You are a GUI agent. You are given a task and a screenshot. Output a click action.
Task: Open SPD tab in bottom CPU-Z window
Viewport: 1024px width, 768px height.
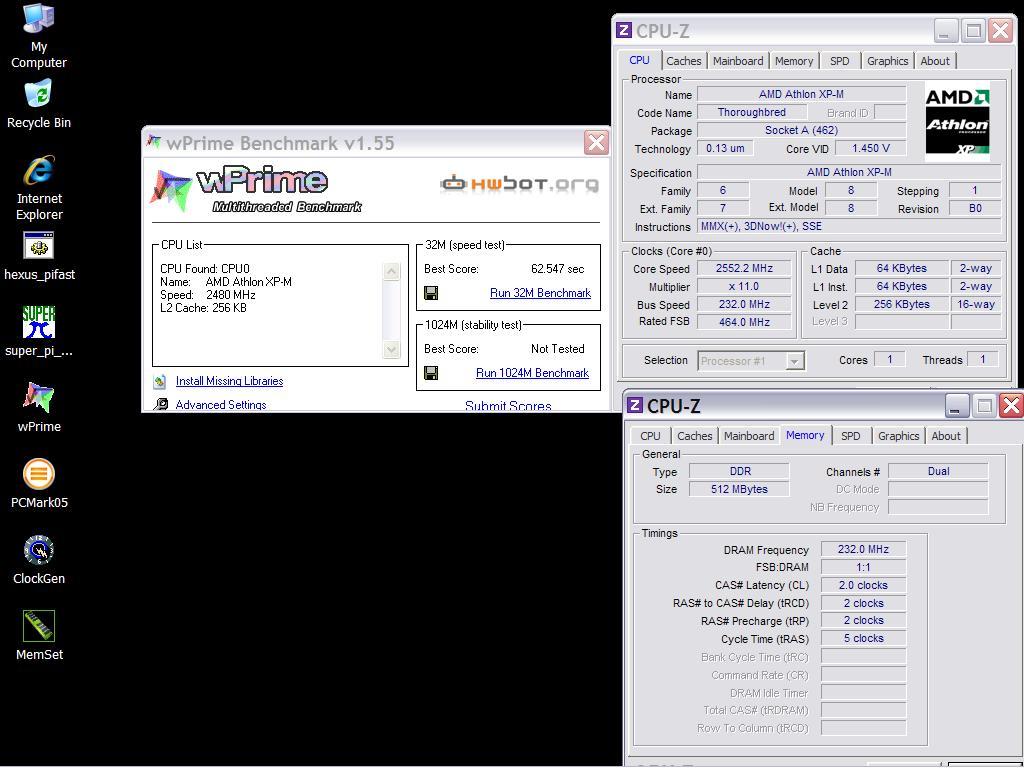click(x=851, y=436)
